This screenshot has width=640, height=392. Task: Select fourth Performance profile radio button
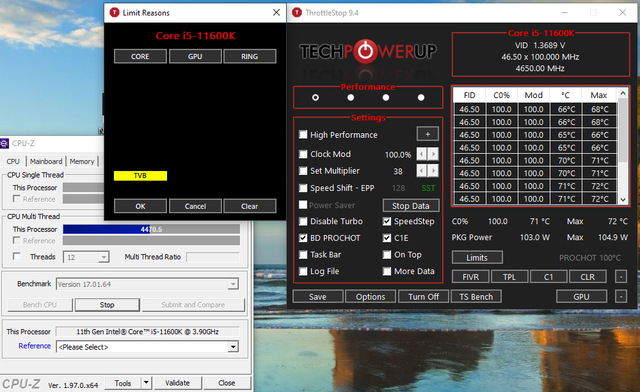tap(421, 98)
